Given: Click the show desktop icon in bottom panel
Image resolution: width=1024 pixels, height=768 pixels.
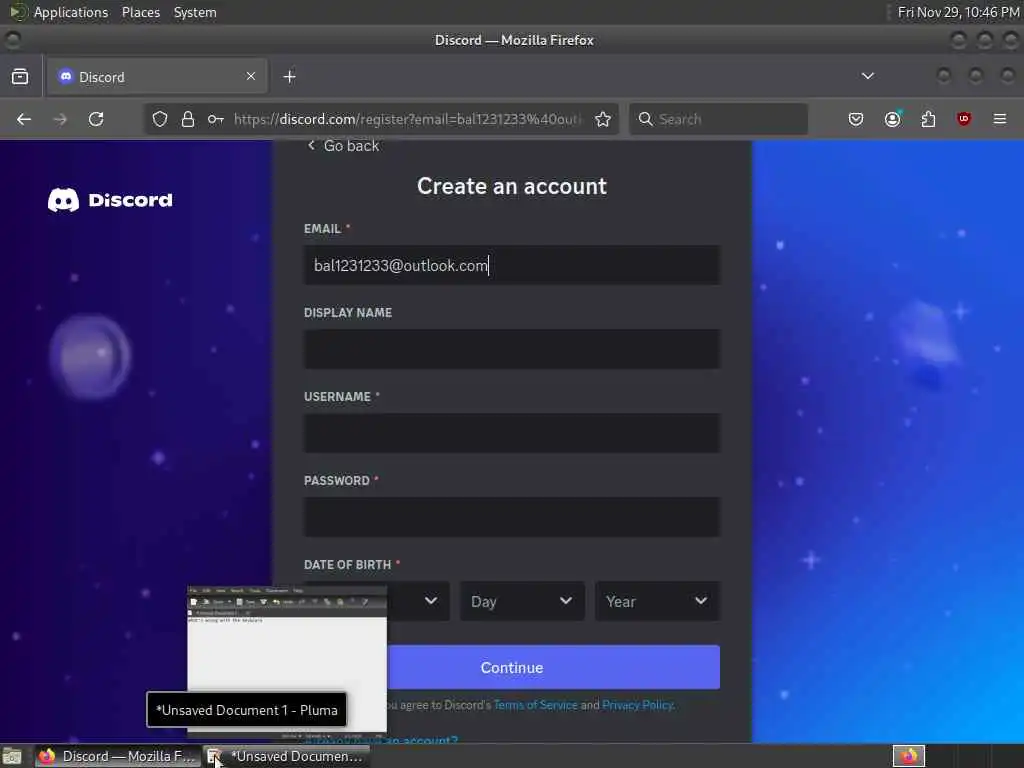Looking at the screenshot, I should pos(12,756).
